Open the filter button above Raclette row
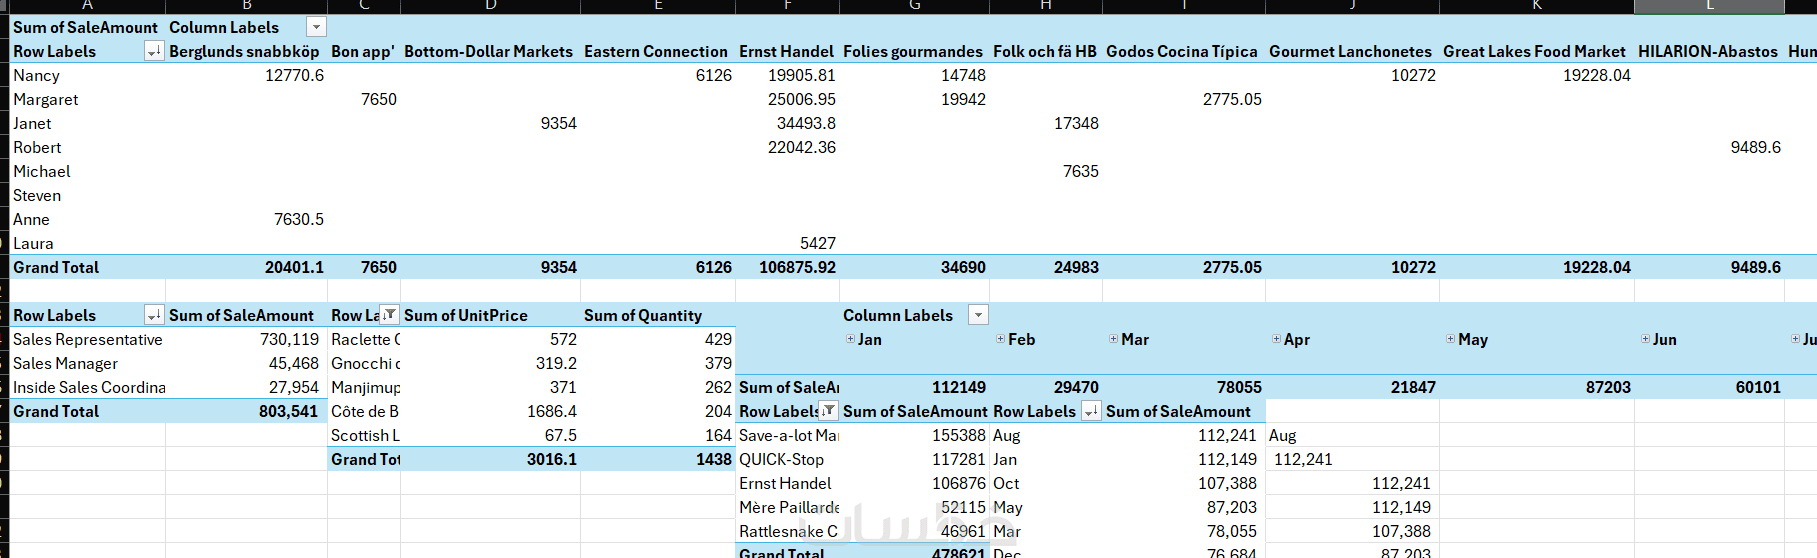The height and width of the screenshot is (558, 1817). click(390, 314)
